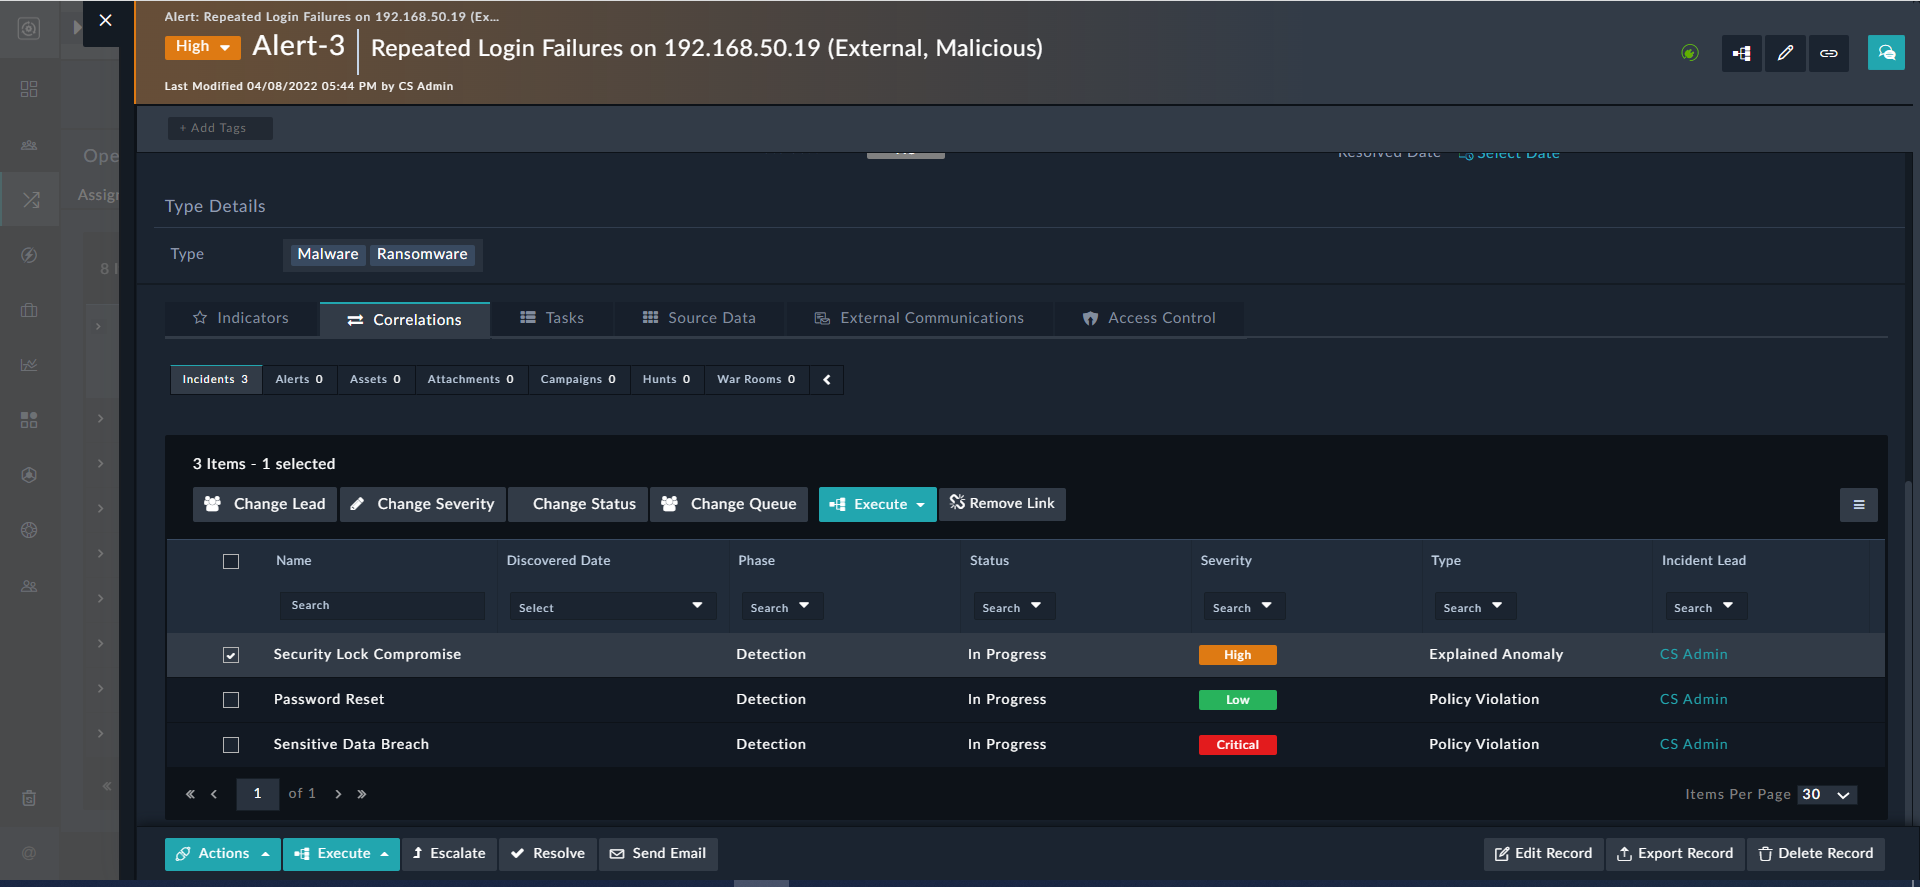The image size is (1920, 887).
Task: Uncheck the Security Lock Compromise row
Action: (231, 655)
